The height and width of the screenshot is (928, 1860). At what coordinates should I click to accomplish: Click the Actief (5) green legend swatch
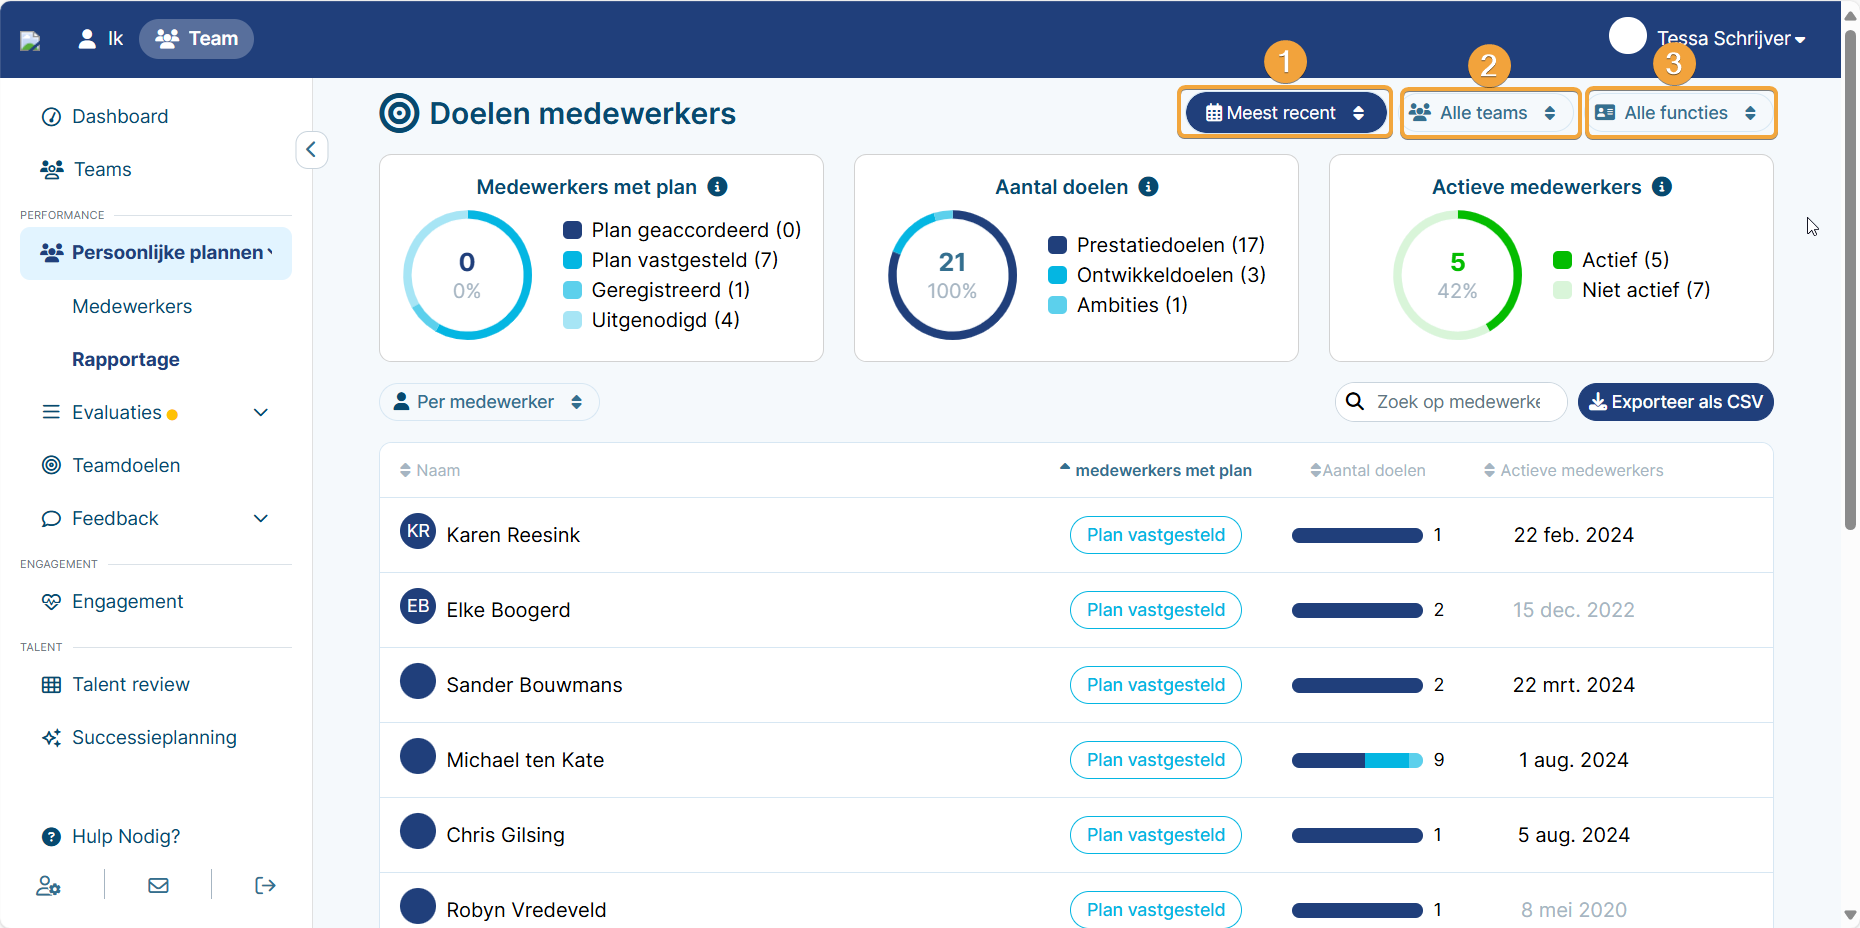(x=1563, y=261)
